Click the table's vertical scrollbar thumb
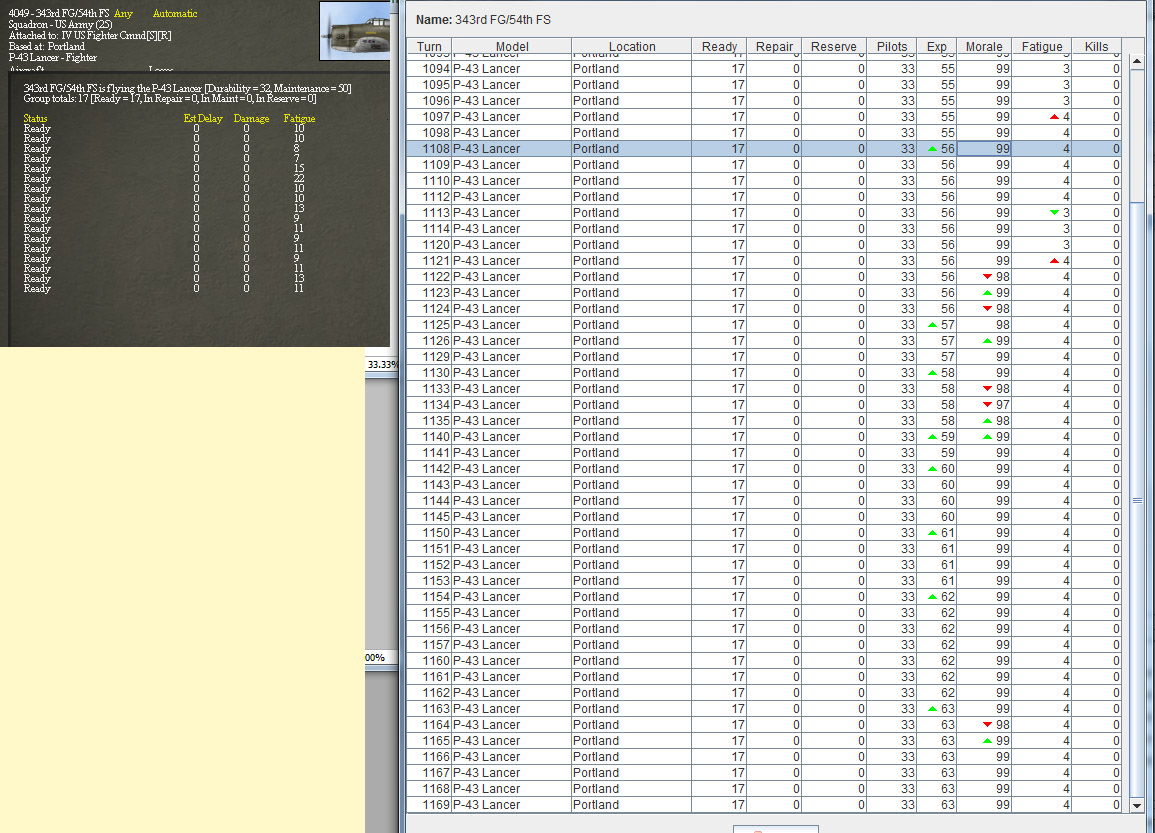Image resolution: width=1155 pixels, height=833 pixels. click(1137, 501)
